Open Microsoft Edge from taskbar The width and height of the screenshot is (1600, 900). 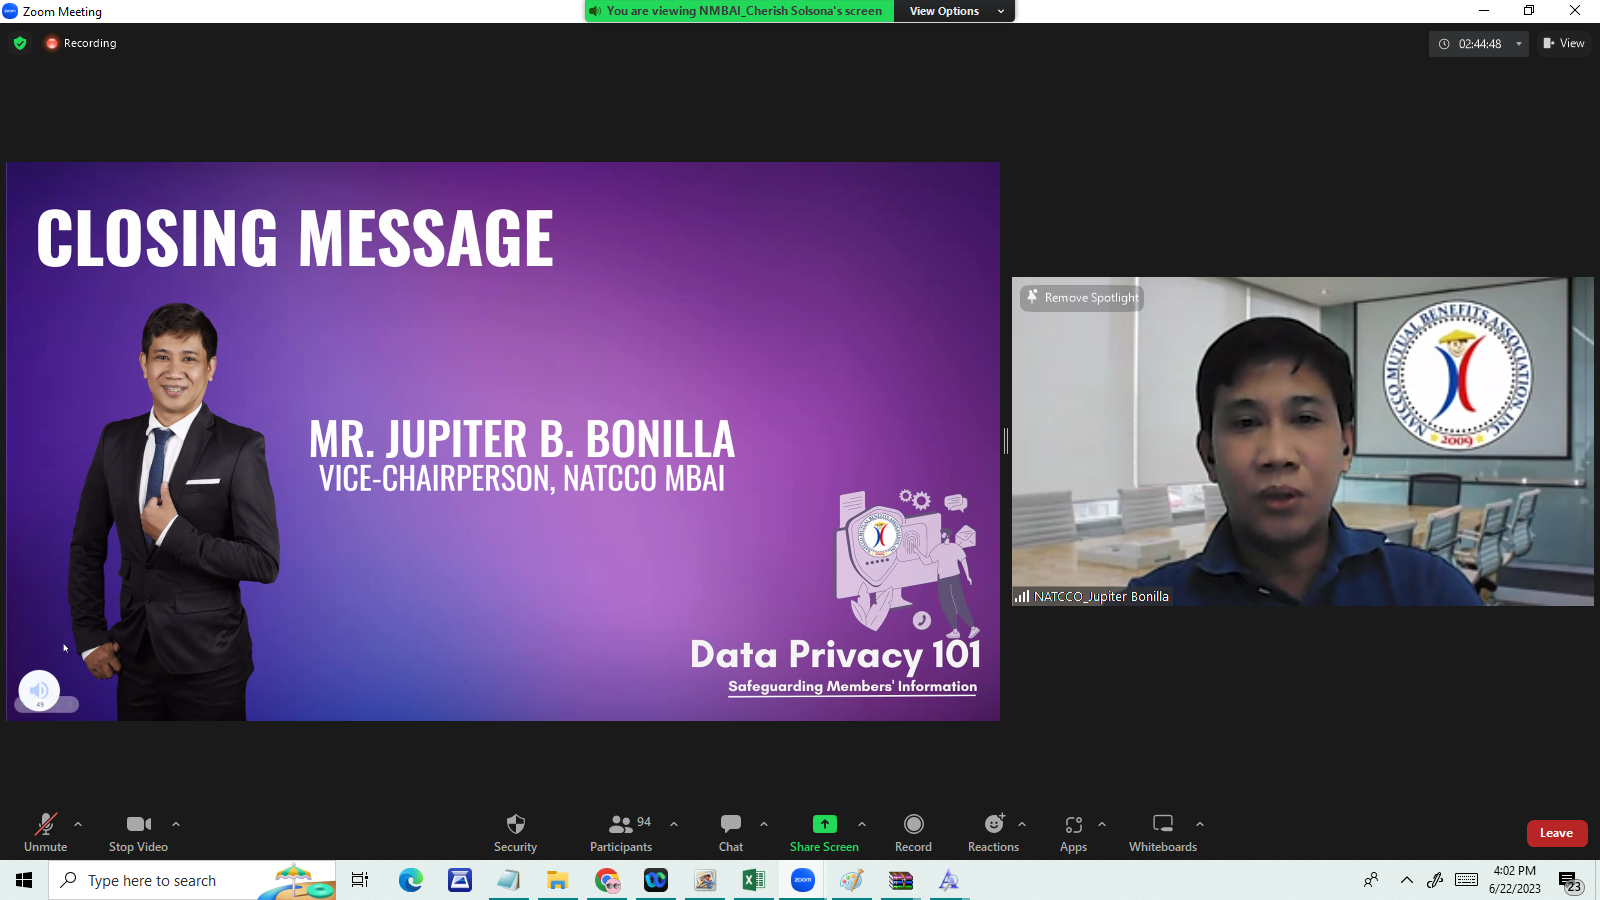coord(410,880)
